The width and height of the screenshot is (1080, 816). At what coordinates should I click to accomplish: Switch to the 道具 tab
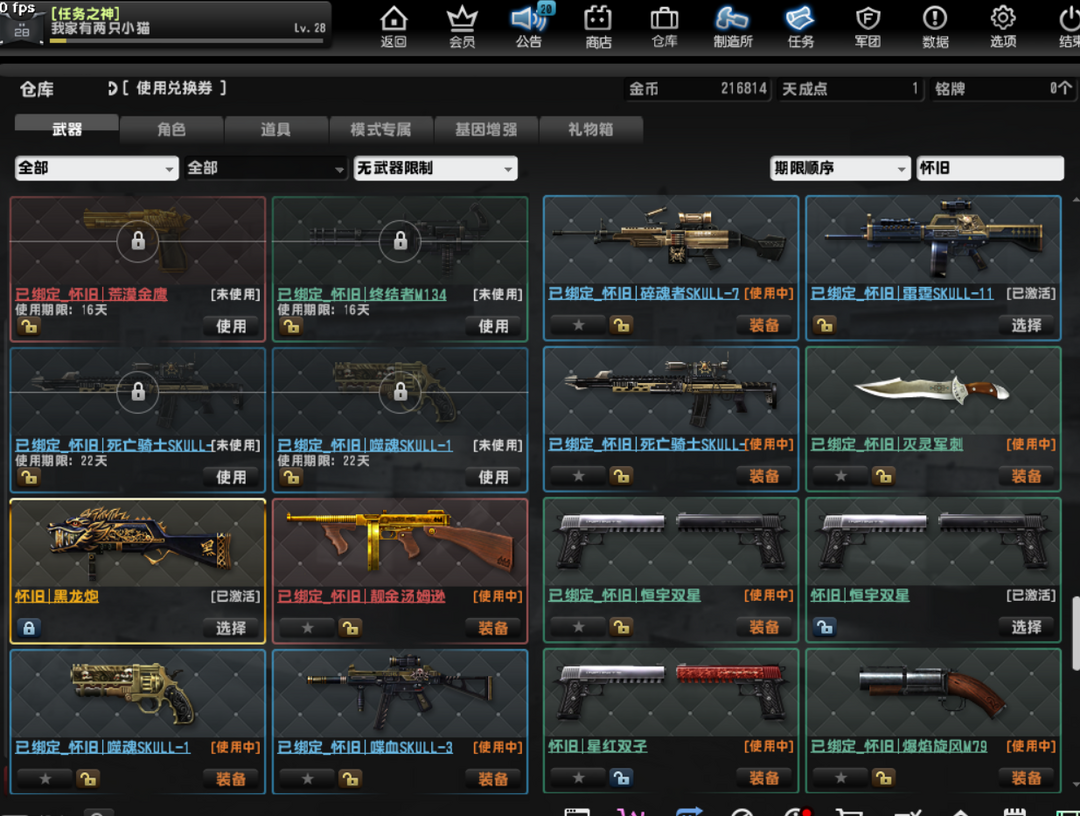tap(276, 129)
